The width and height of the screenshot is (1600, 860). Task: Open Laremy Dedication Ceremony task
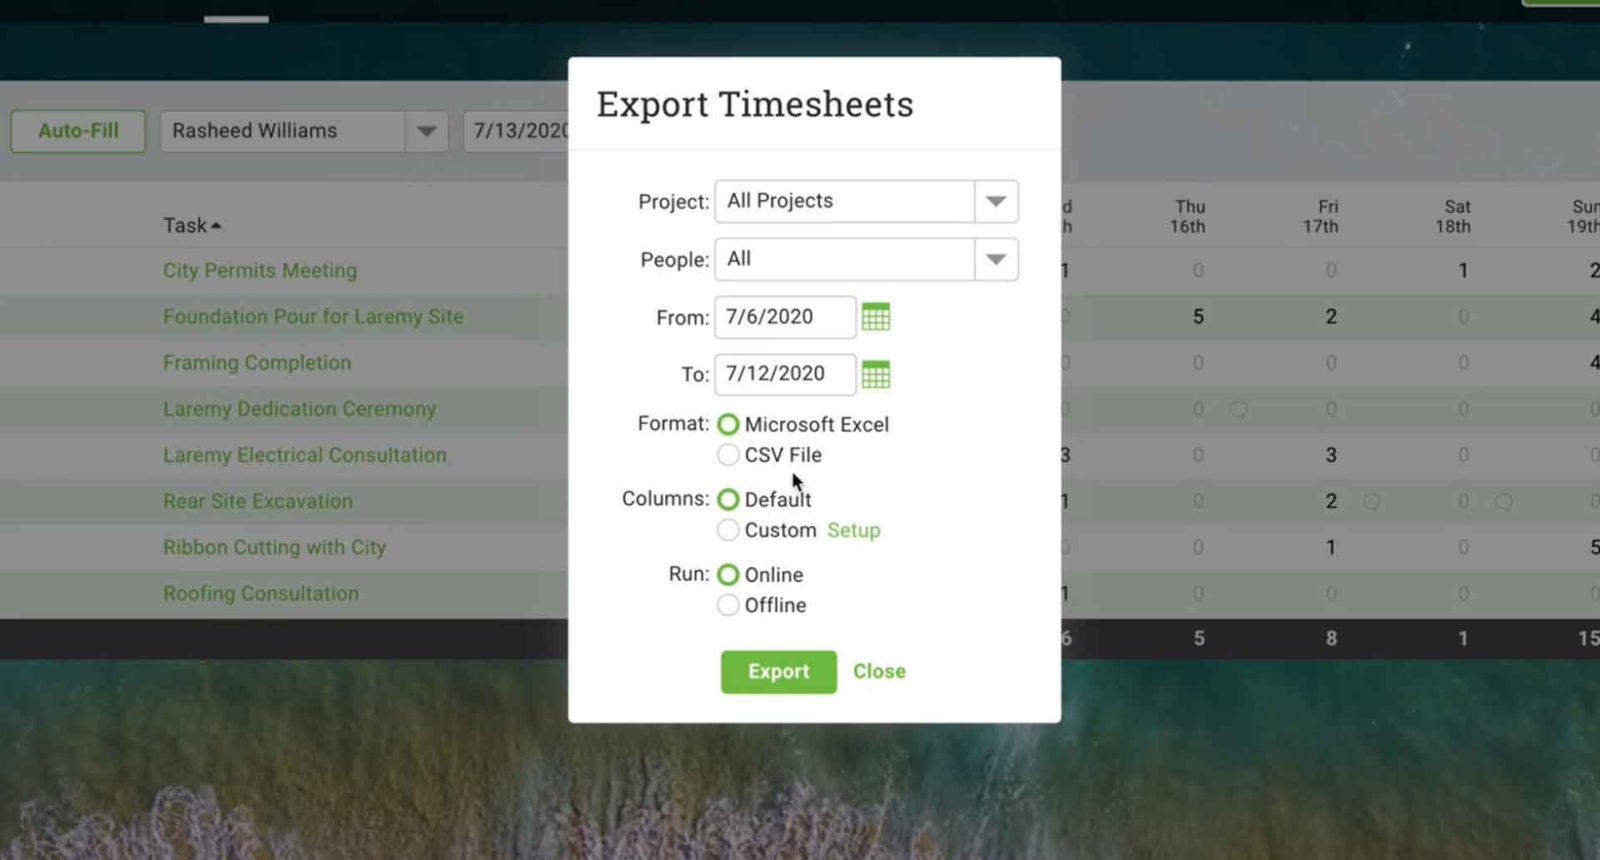(x=300, y=408)
